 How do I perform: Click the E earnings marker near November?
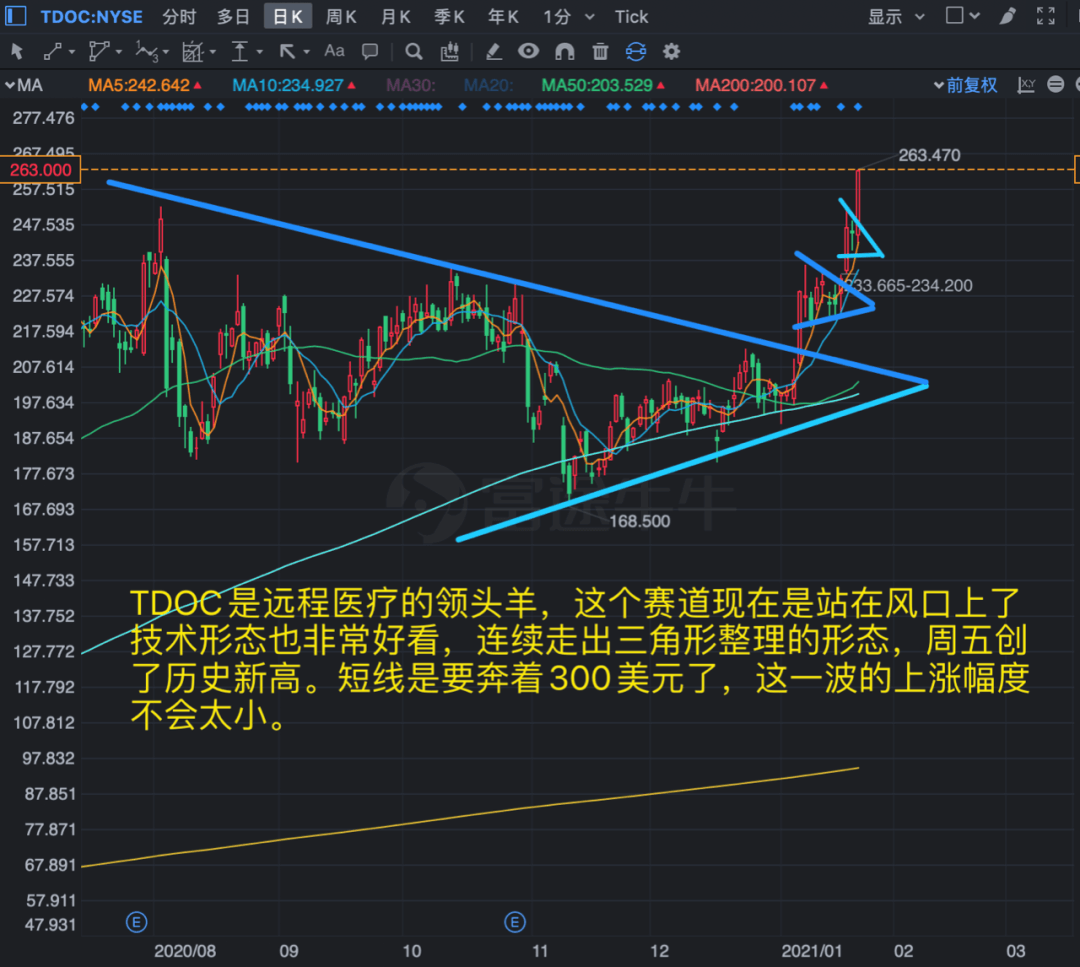(515, 922)
